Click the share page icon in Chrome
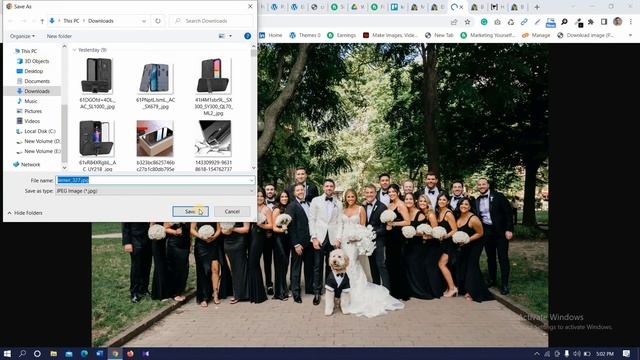Viewport: 640px width, 360px height. tap(454, 22)
